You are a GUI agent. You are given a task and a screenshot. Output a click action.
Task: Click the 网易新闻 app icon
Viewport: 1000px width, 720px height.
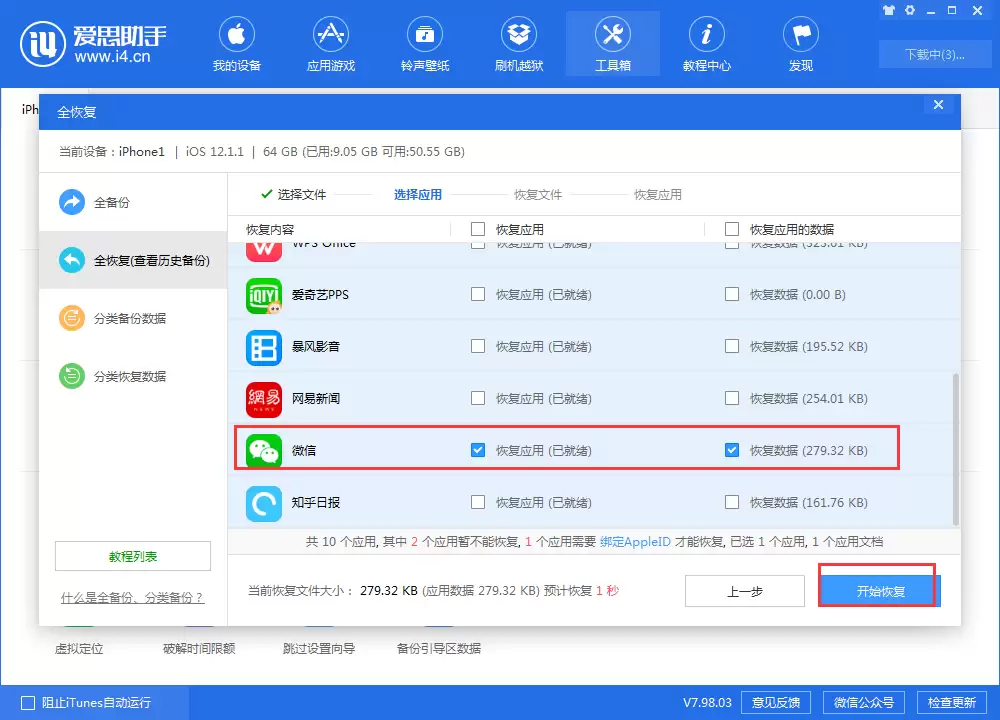[x=264, y=399]
